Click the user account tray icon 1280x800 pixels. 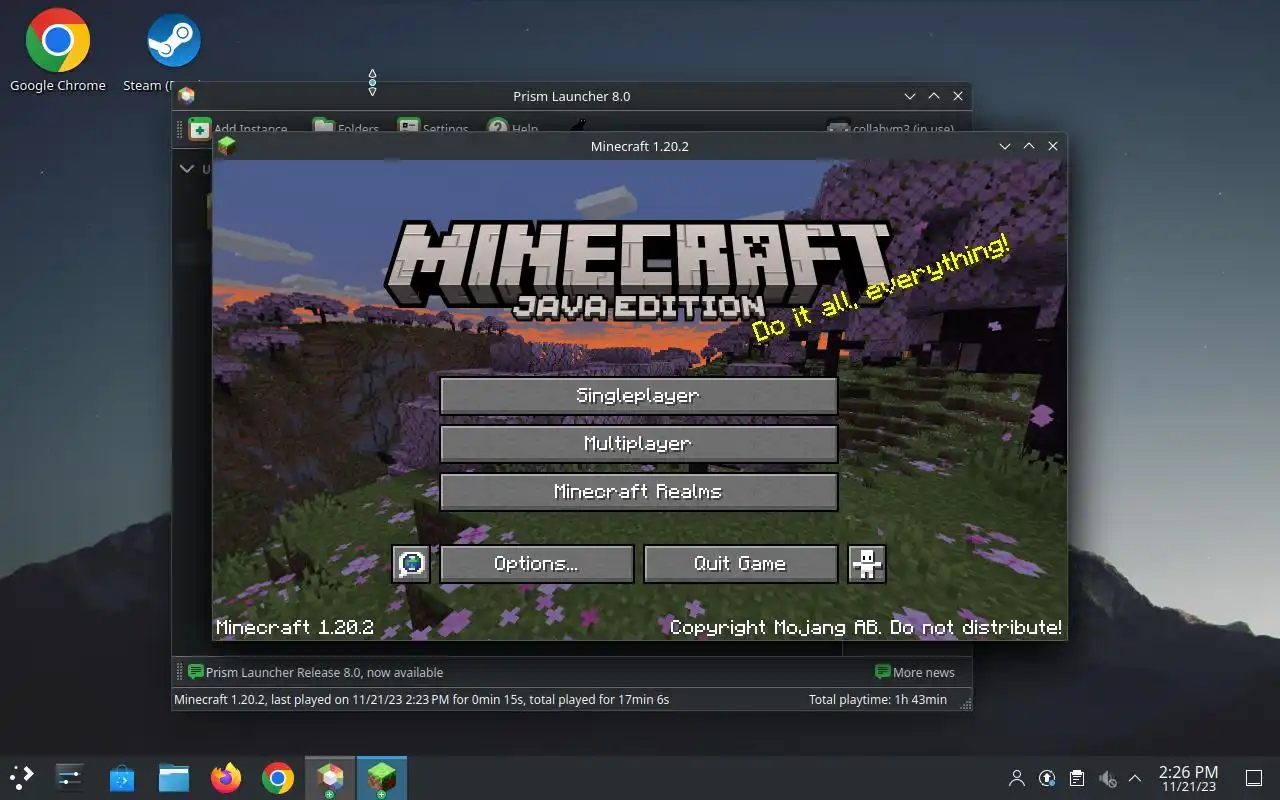1017,778
